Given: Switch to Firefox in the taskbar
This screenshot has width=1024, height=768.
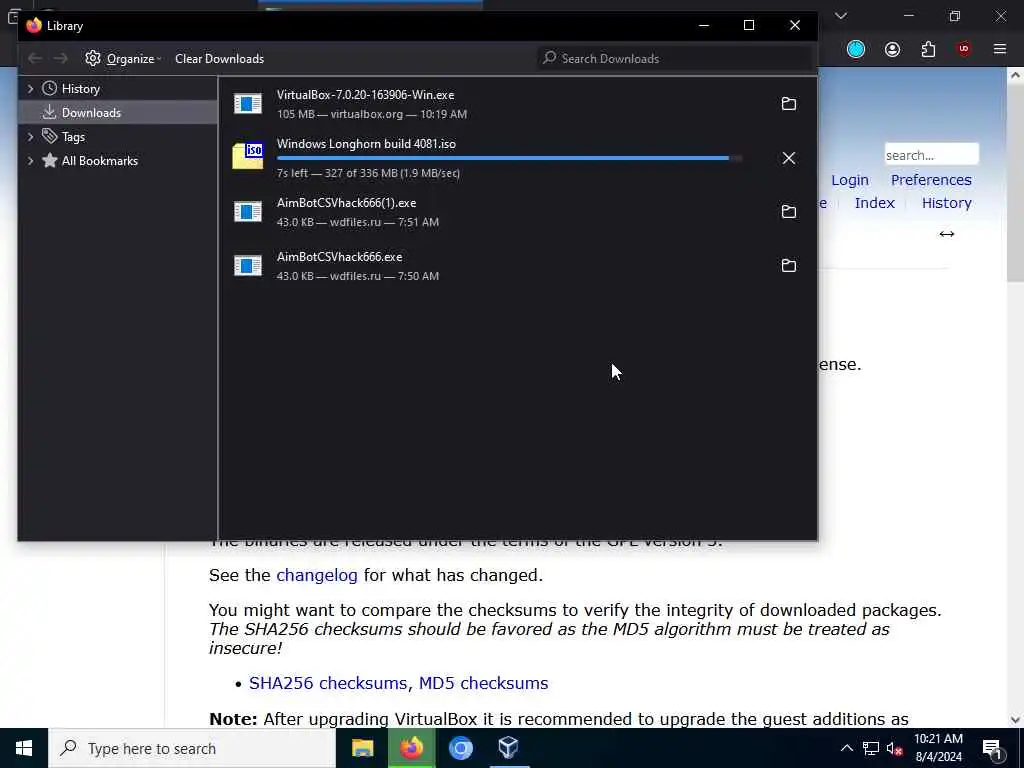Looking at the screenshot, I should click(x=411, y=748).
